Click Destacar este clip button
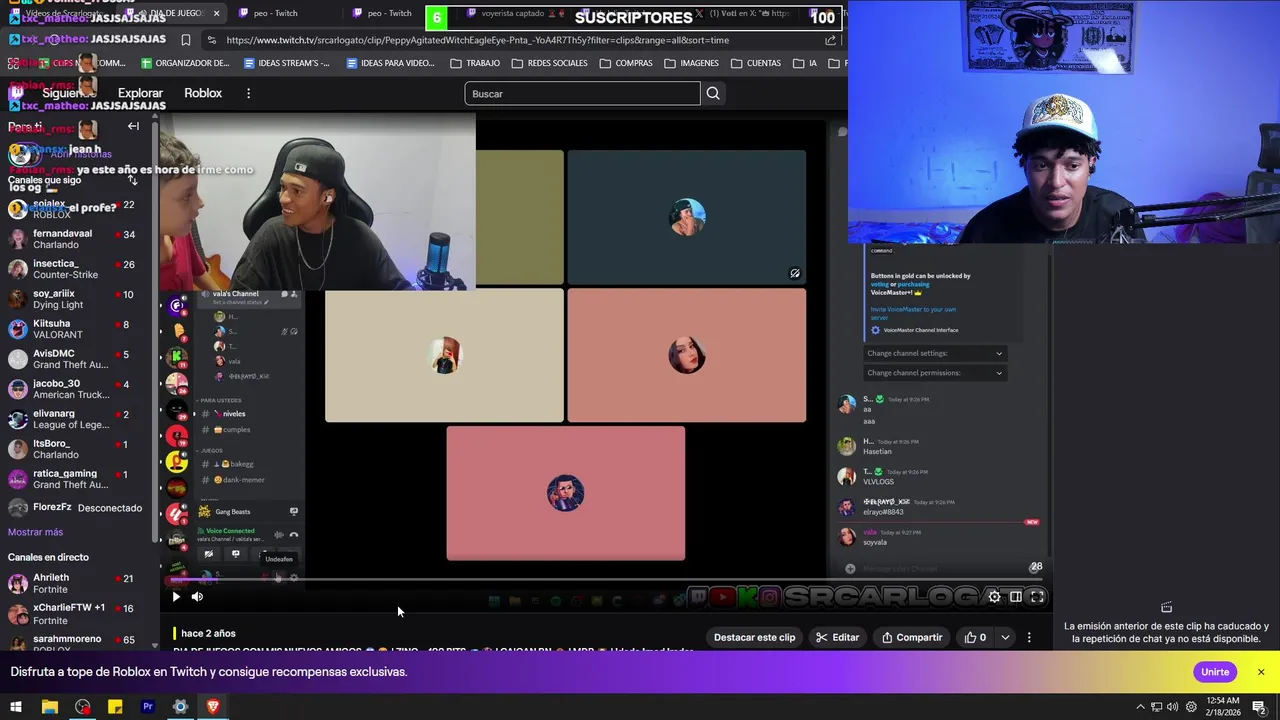The width and height of the screenshot is (1280, 720). (x=754, y=637)
